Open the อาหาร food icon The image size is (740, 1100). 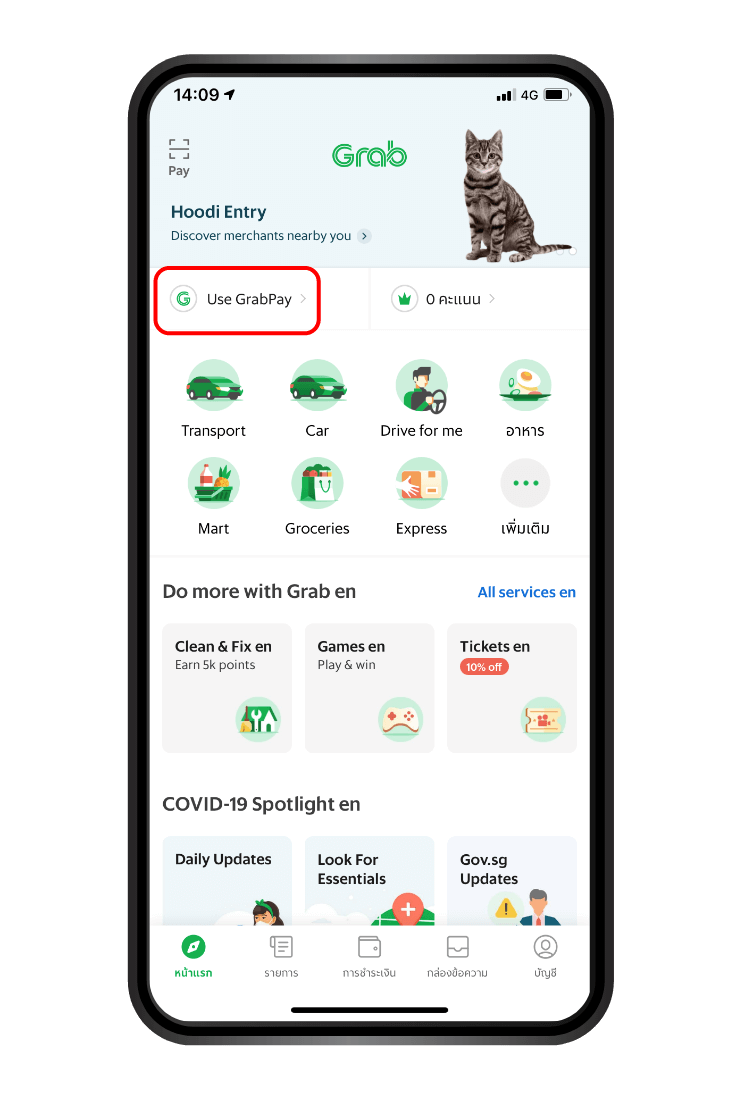[x=525, y=386]
